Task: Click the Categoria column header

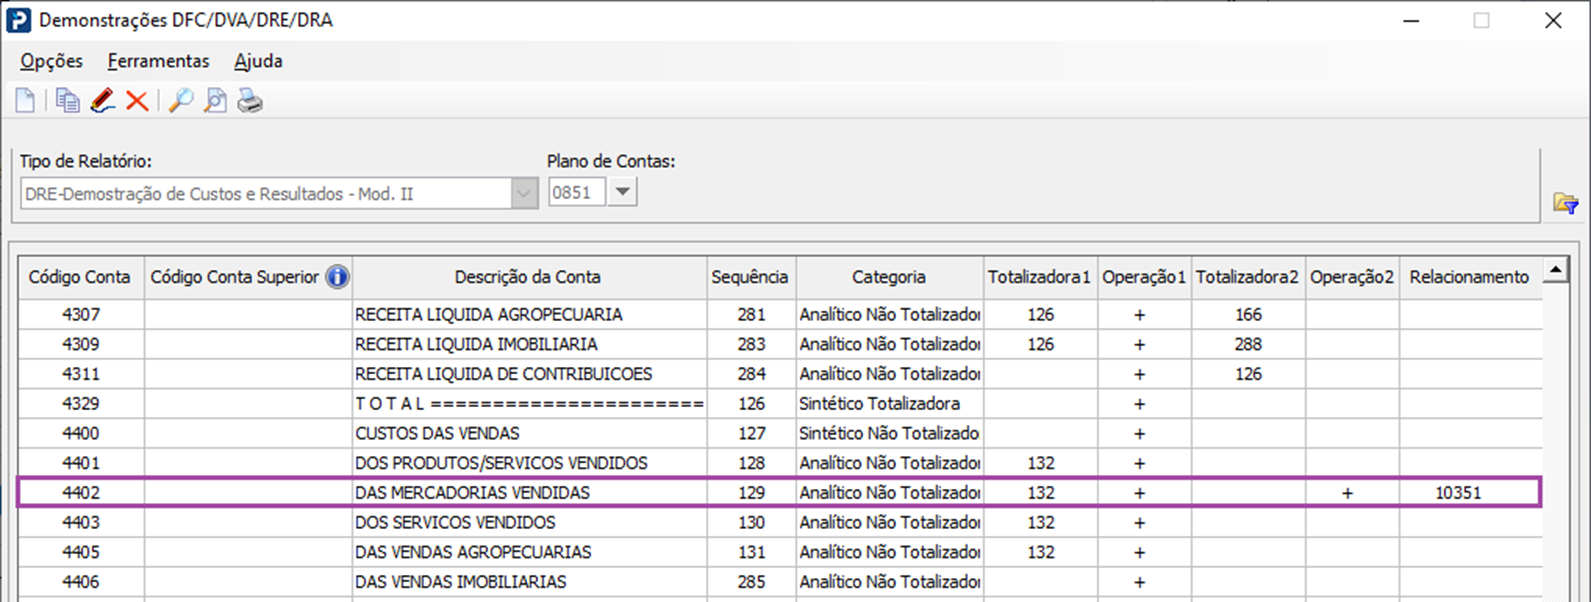Action: click(889, 277)
